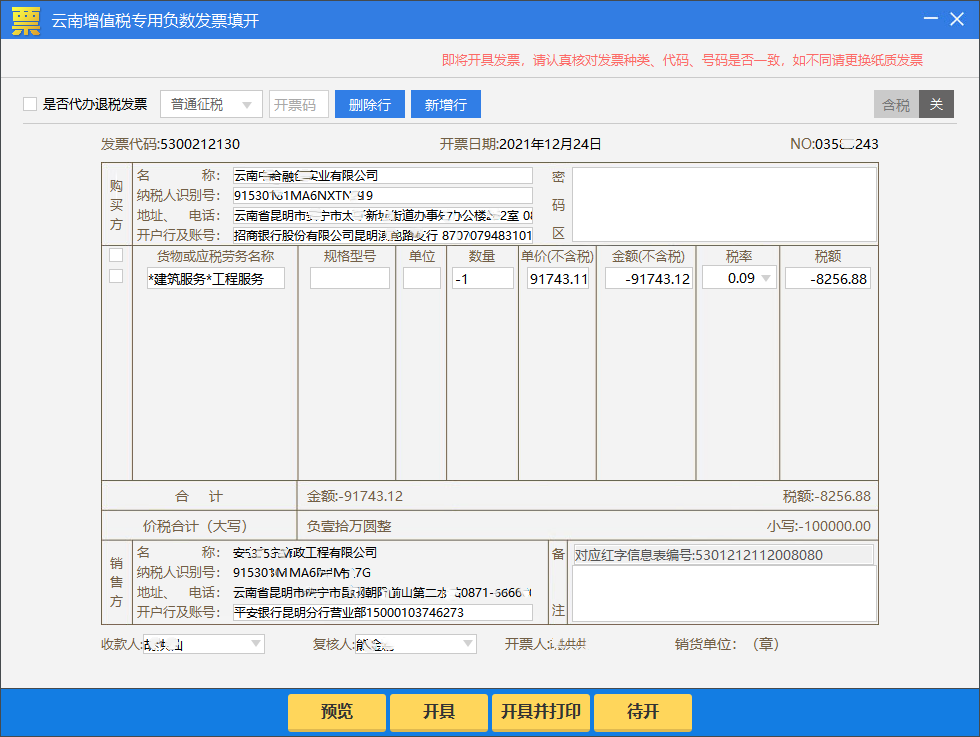Screen dimensions: 980x737
Task: Click the 单价 field showing 91743.11
Action: [558, 278]
